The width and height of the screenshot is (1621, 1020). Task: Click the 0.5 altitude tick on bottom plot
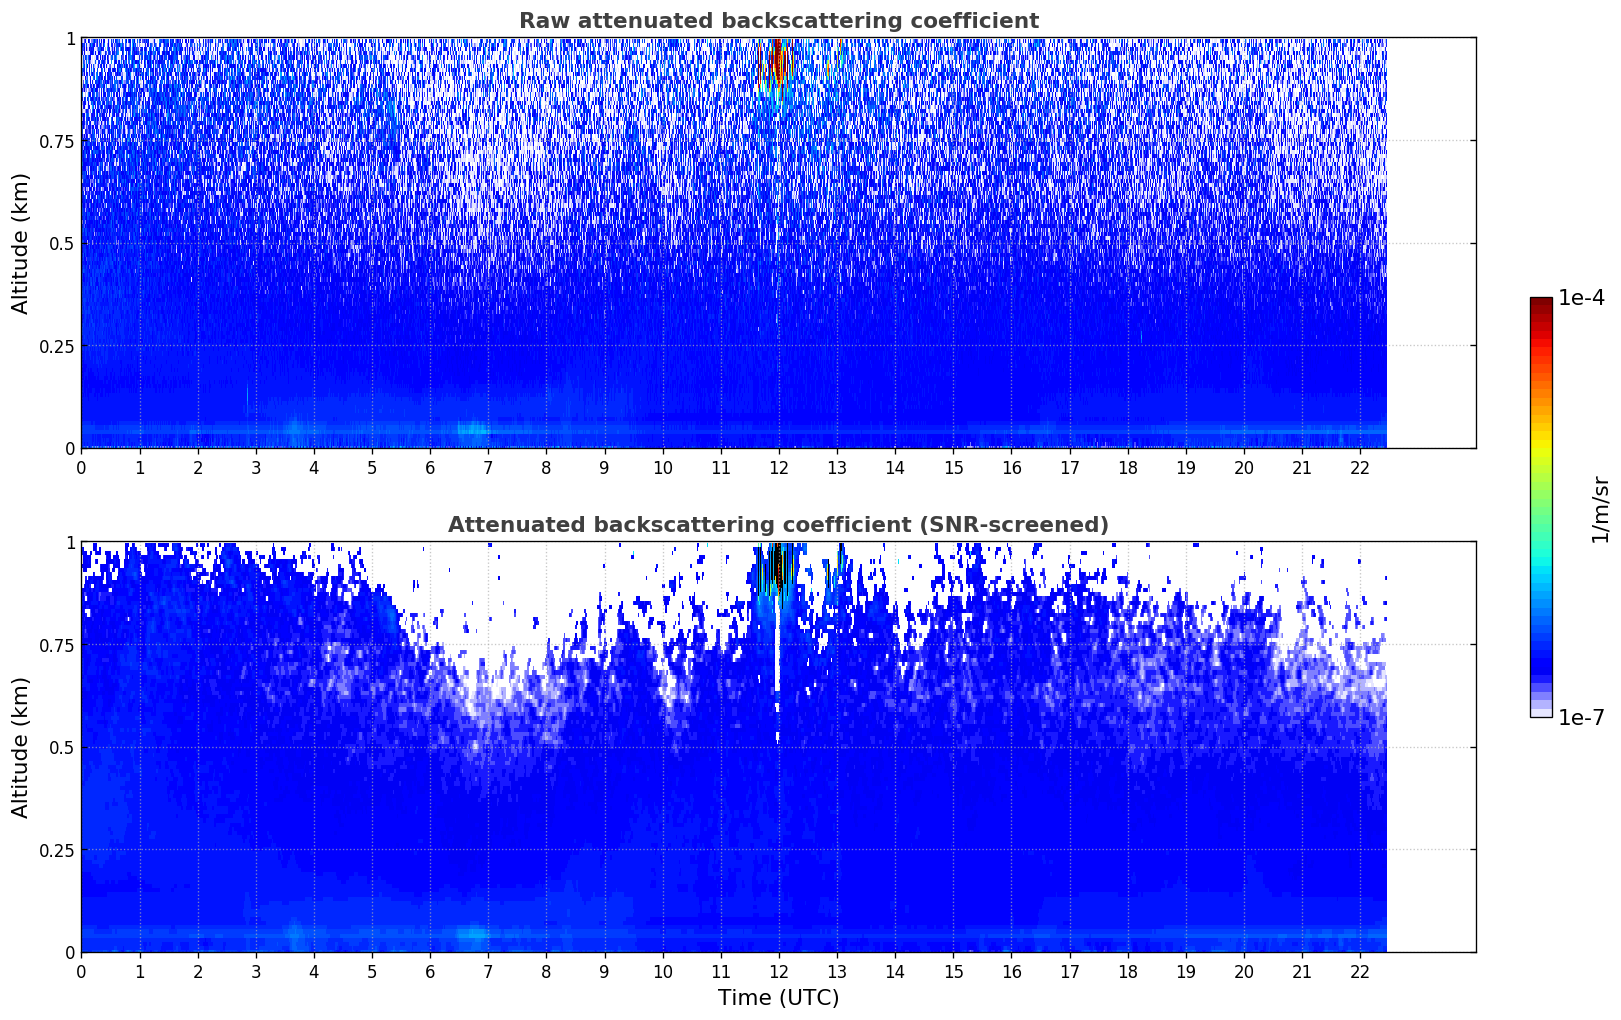pos(62,747)
